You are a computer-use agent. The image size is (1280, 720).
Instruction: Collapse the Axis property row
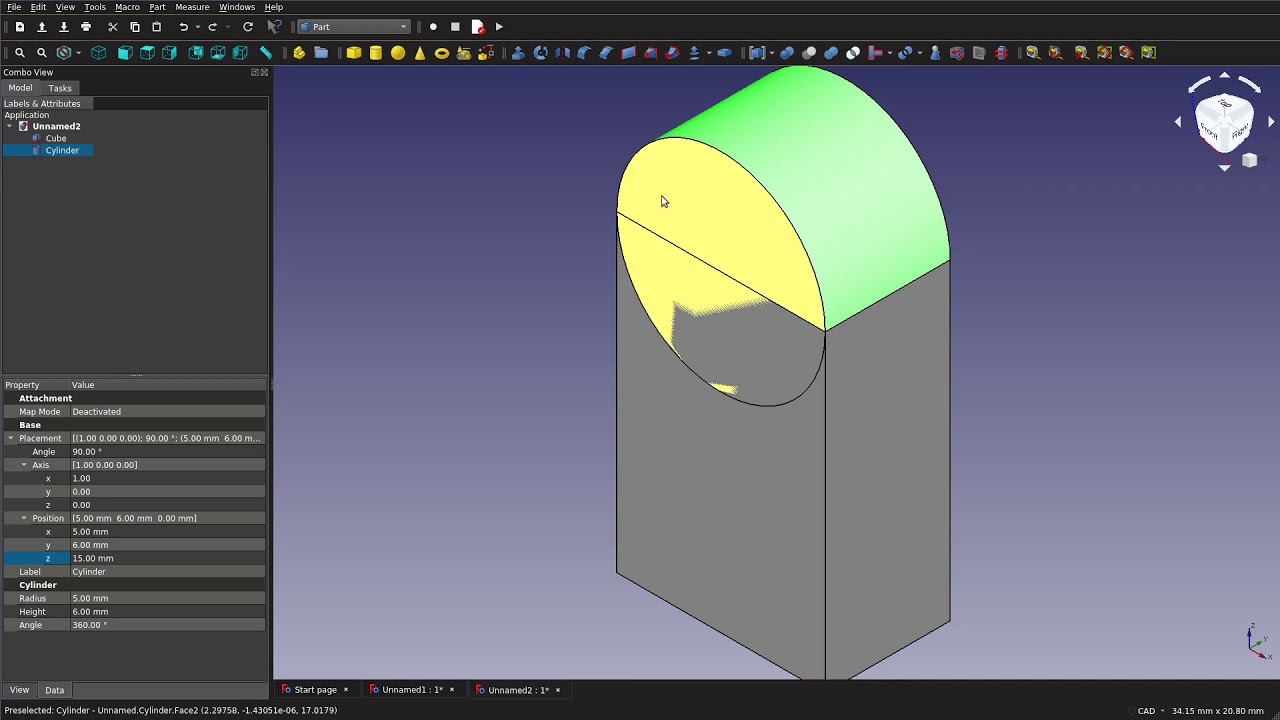(24, 465)
